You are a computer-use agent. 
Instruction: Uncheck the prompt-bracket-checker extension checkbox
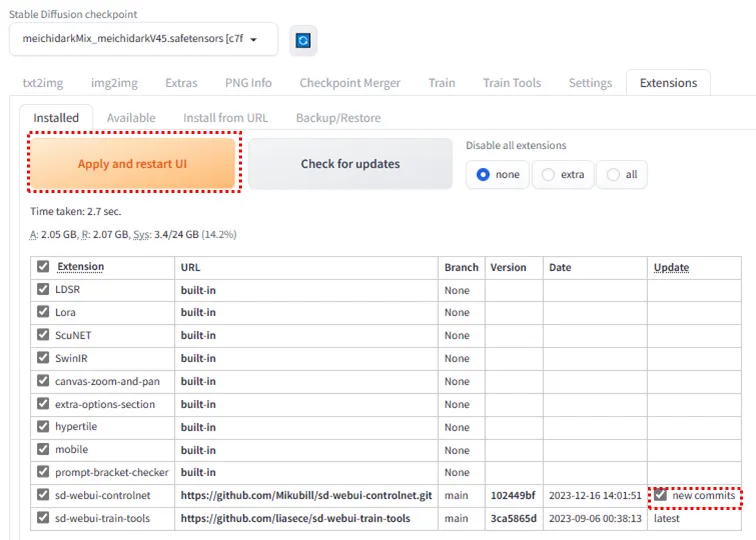point(43,472)
